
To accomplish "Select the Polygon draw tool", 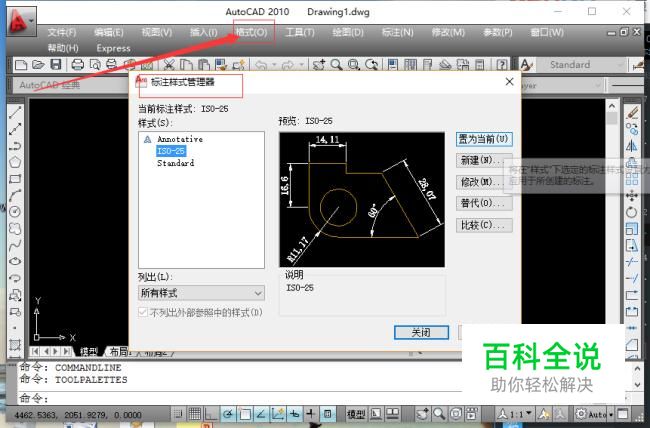I will tap(15, 162).
